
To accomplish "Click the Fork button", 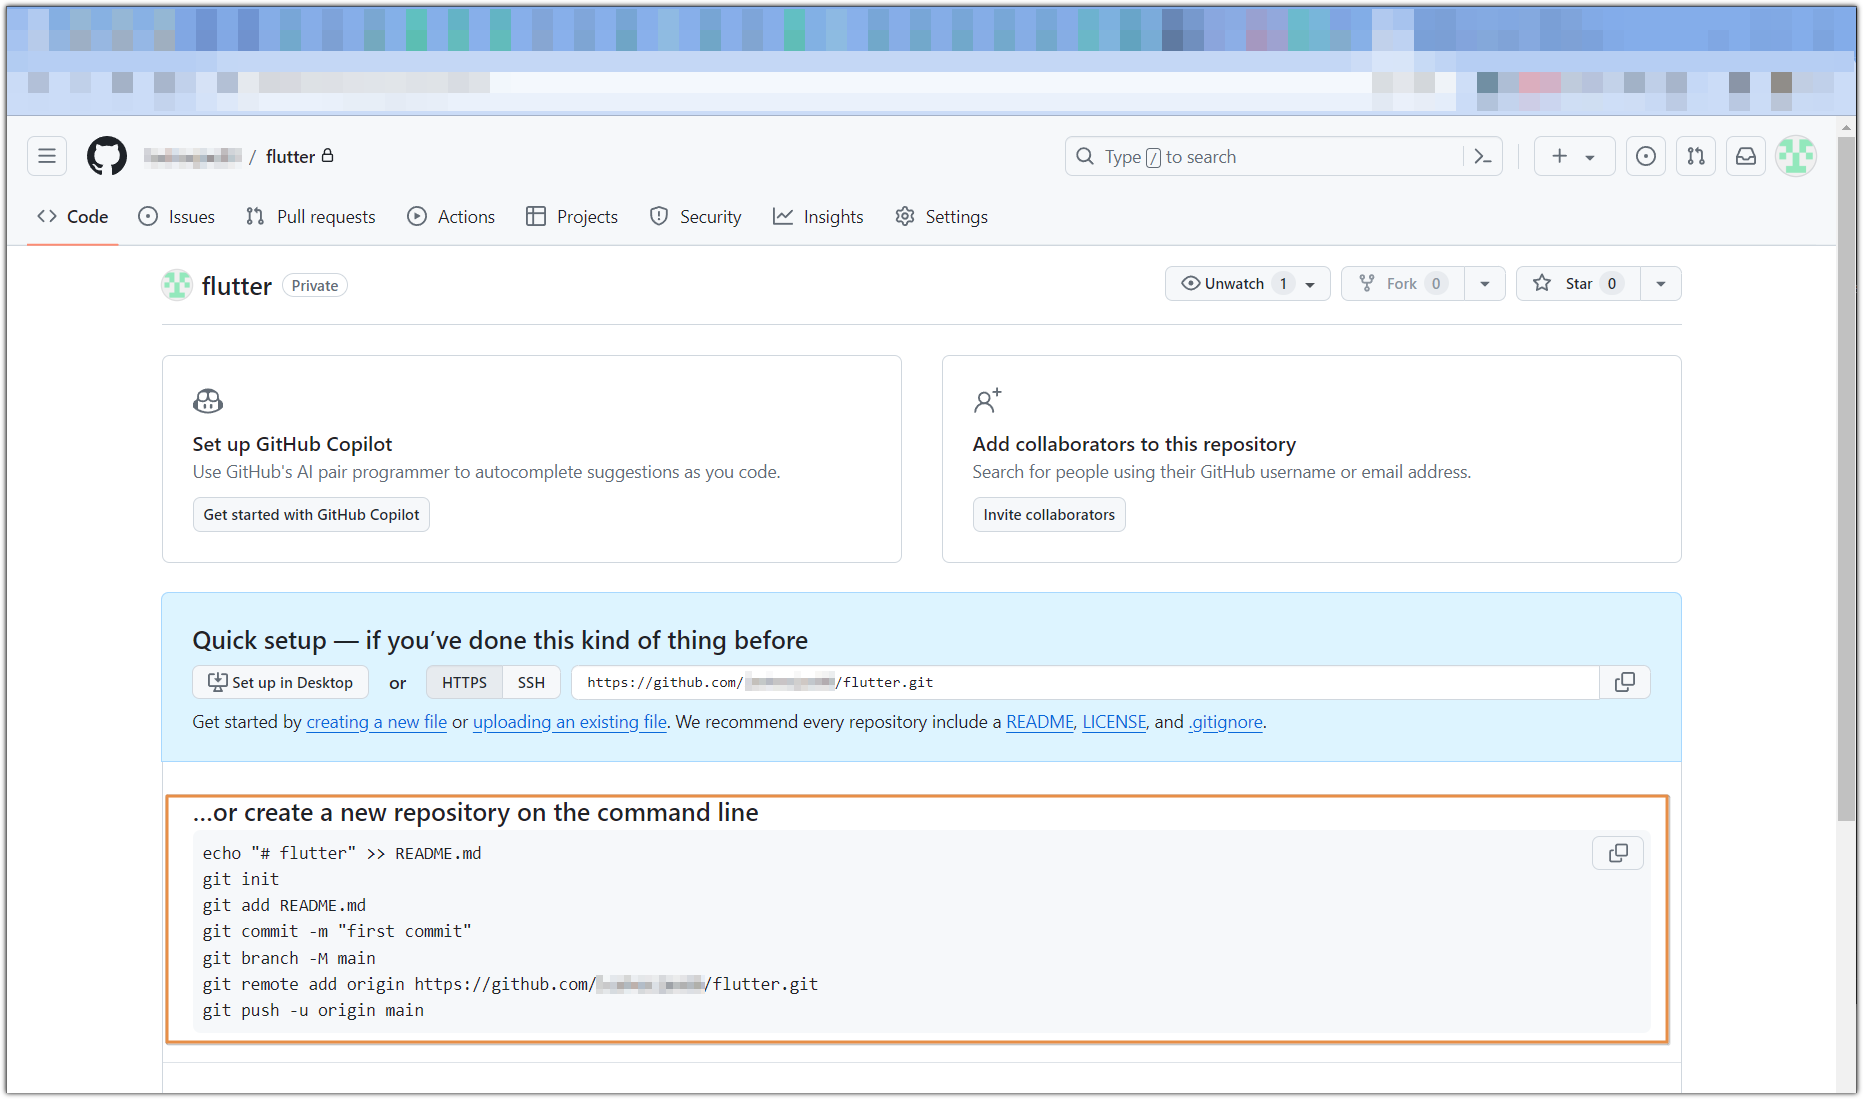I will (x=1403, y=284).
